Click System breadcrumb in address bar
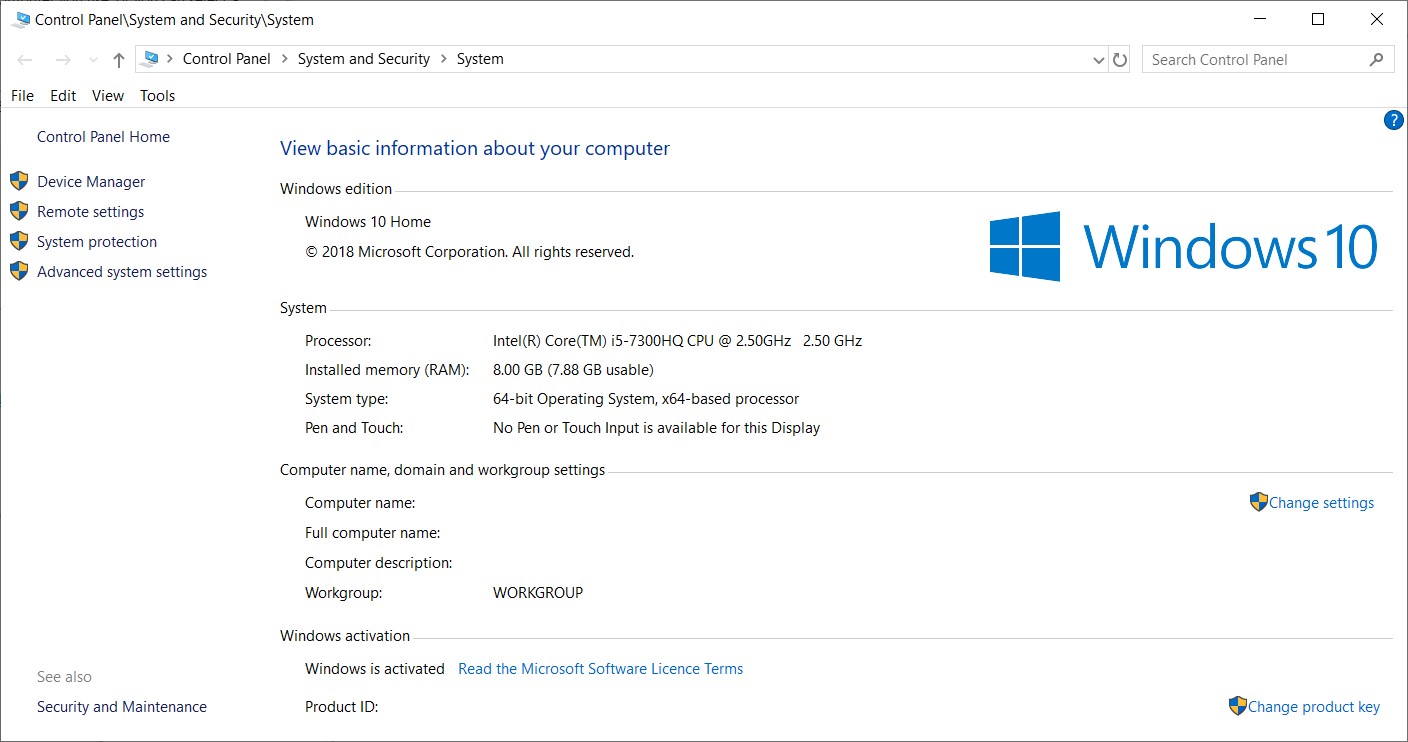The image size is (1408, 742). pyautogui.click(x=480, y=59)
